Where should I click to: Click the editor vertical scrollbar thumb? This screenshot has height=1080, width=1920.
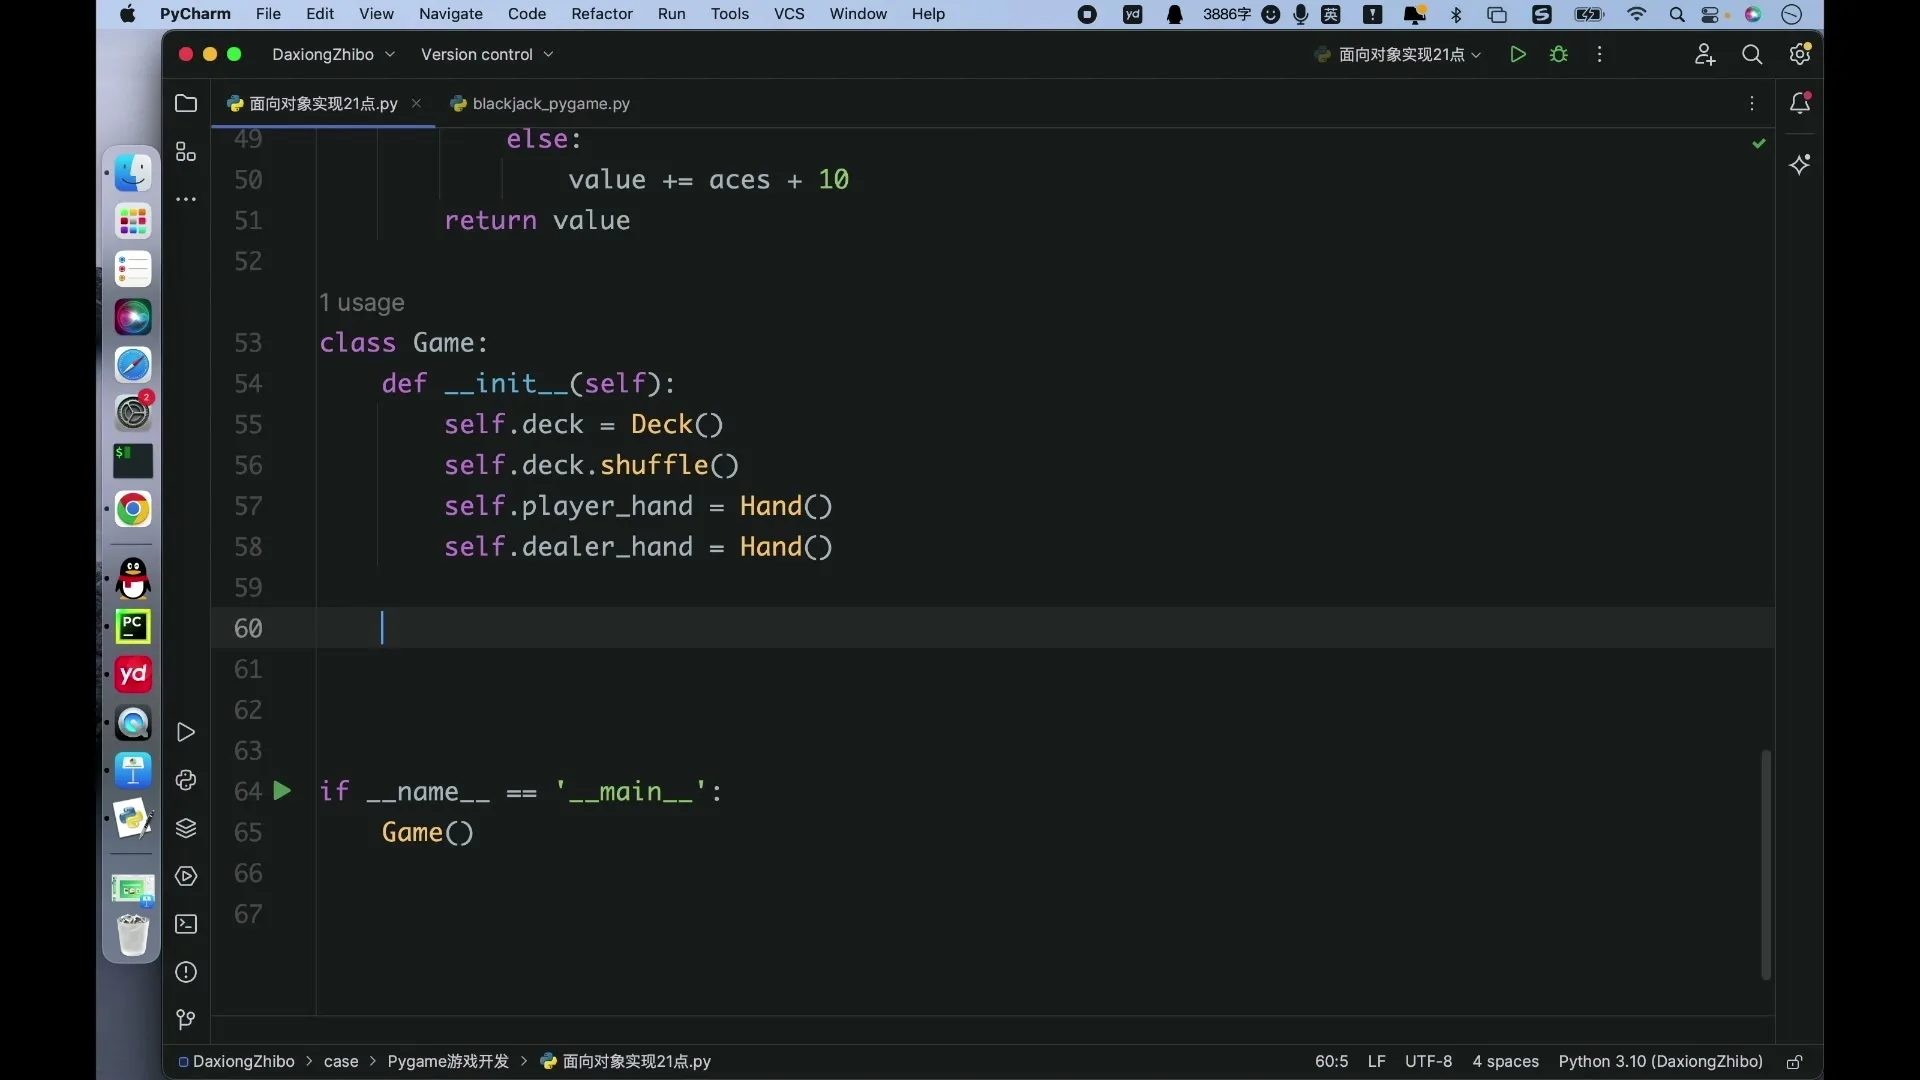pyautogui.click(x=1766, y=865)
